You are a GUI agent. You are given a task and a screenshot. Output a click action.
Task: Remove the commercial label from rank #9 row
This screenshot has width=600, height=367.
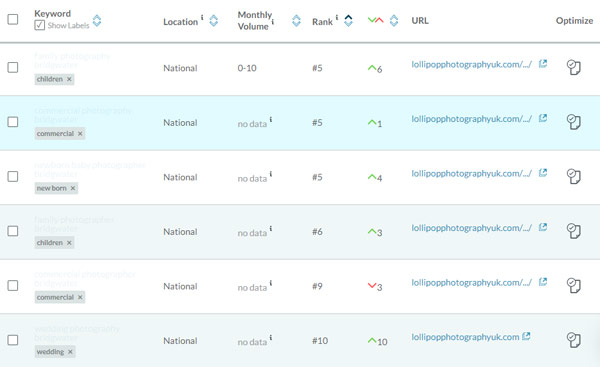(80, 297)
